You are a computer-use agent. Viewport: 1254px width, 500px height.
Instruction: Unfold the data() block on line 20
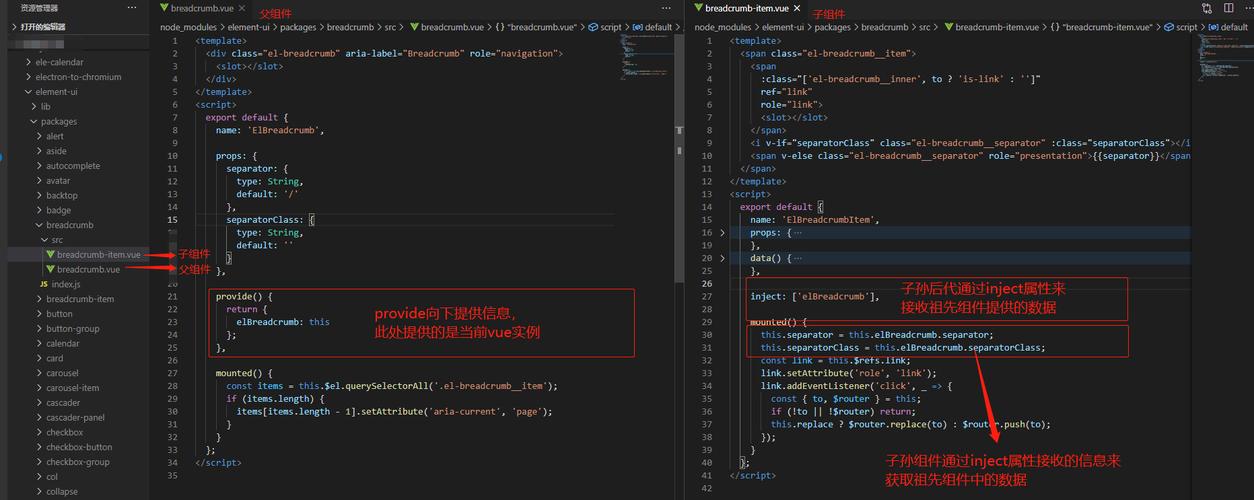(723, 258)
